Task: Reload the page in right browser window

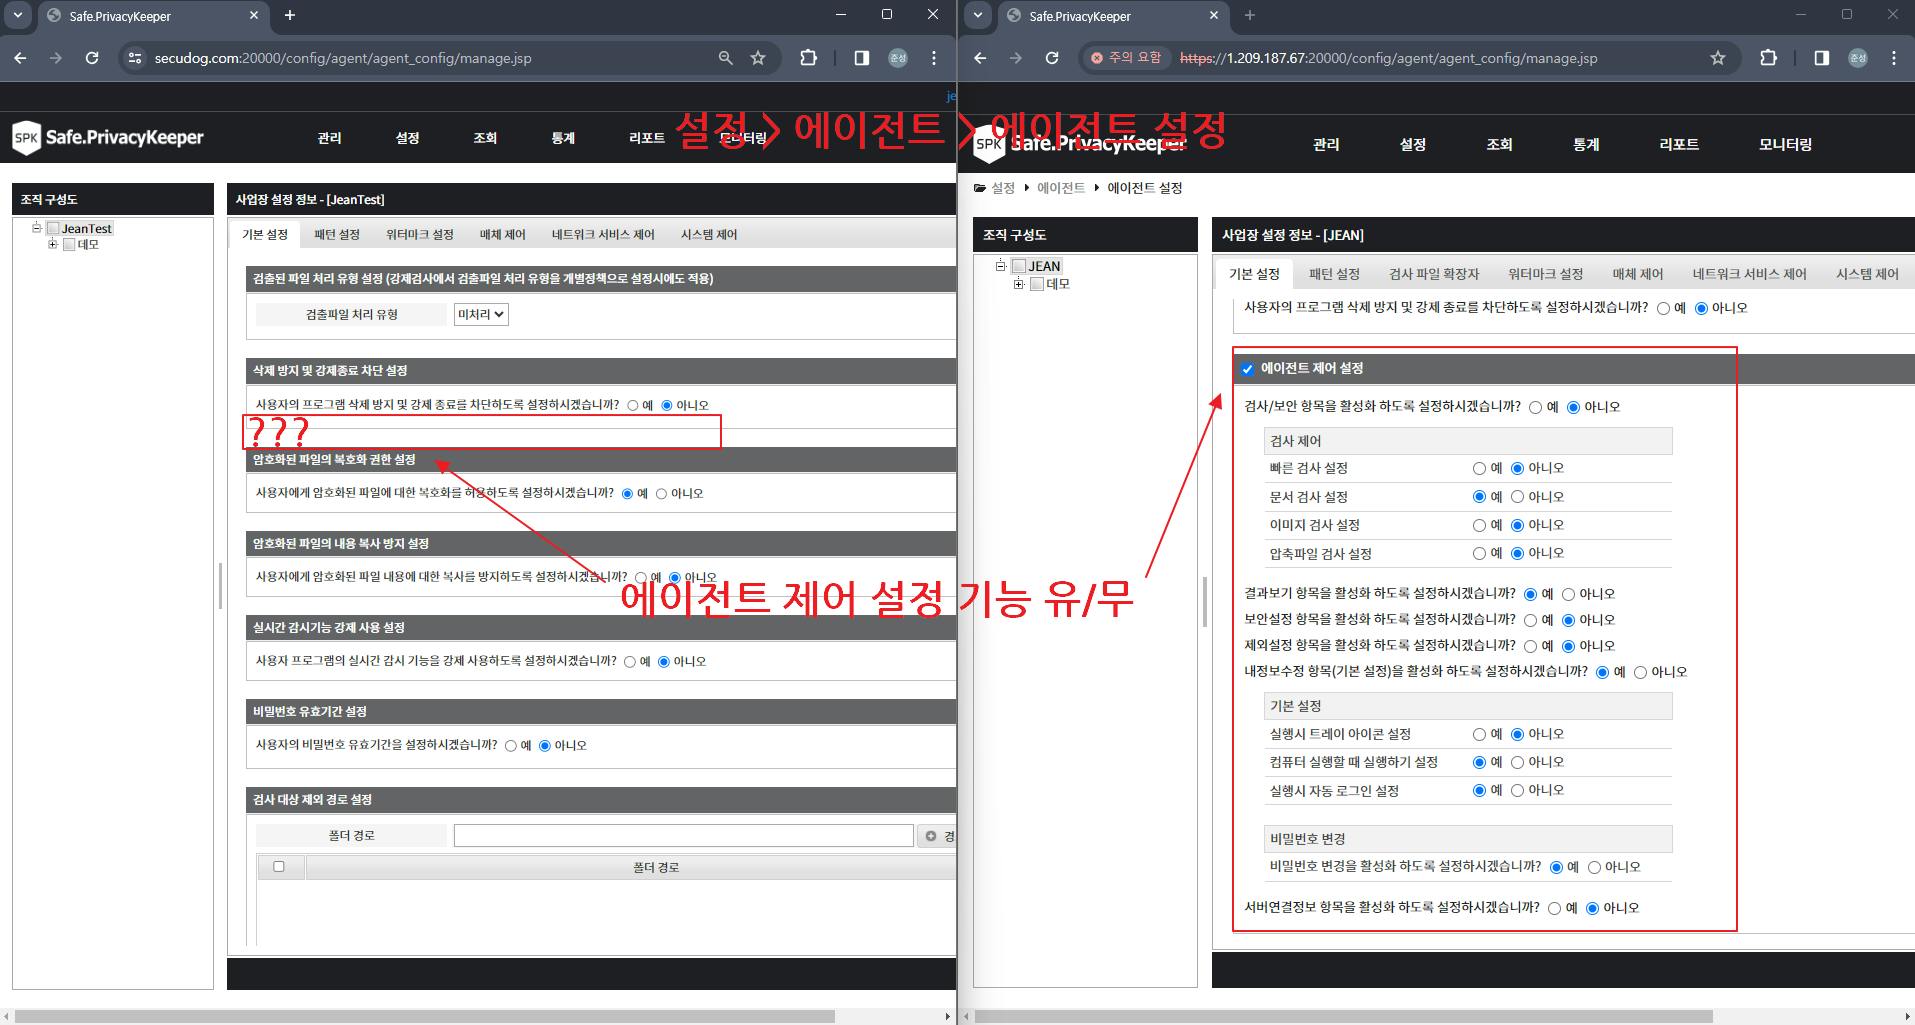Action: pyautogui.click(x=1051, y=58)
